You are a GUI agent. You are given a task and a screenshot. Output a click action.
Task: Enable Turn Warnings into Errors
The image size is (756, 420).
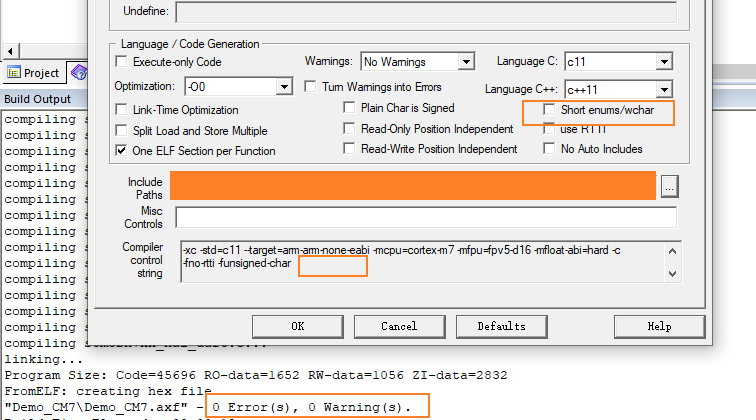coord(310,87)
